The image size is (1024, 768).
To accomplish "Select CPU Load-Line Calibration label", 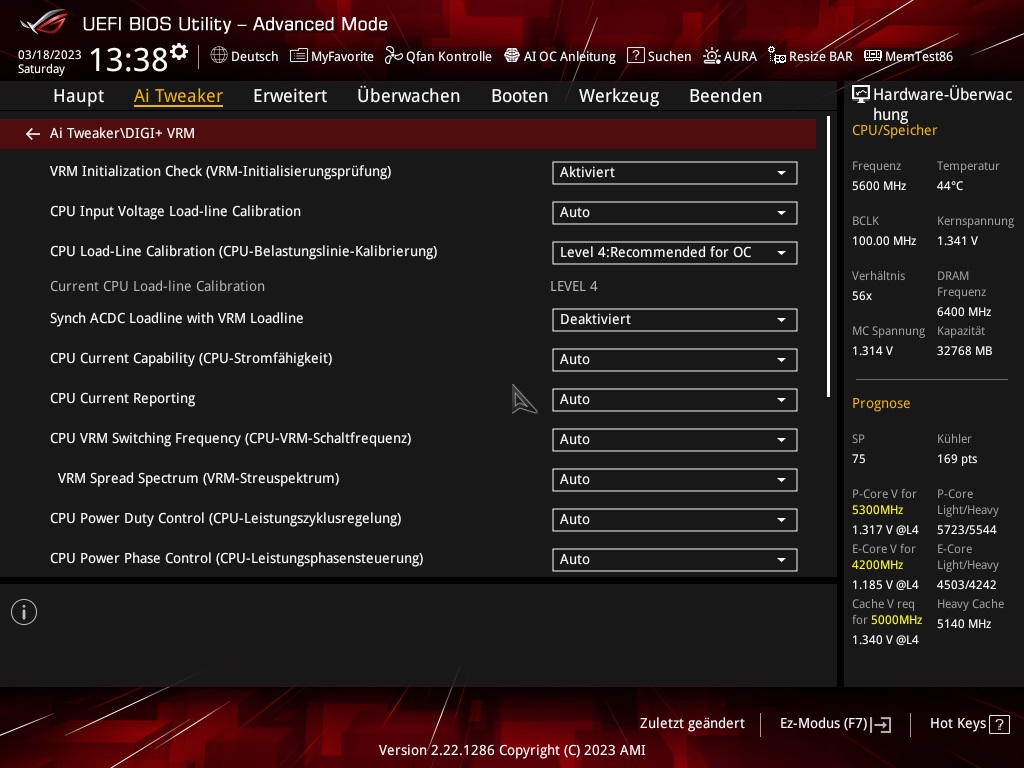I will pyautogui.click(x=244, y=251).
